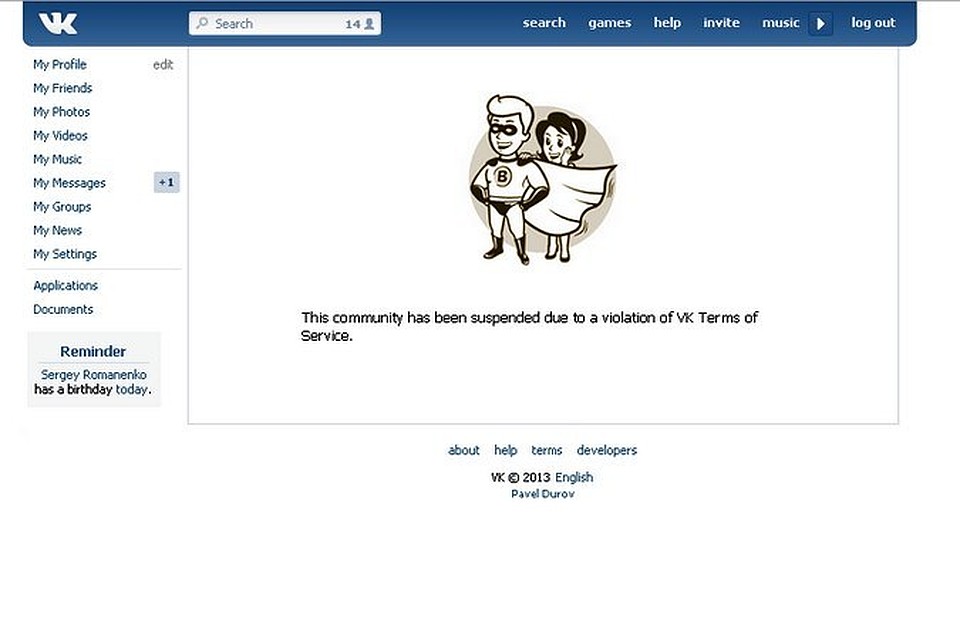The width and height of the screenshot is (960, 632).
Task: Open the developers footer link
Action: point(607,450)
